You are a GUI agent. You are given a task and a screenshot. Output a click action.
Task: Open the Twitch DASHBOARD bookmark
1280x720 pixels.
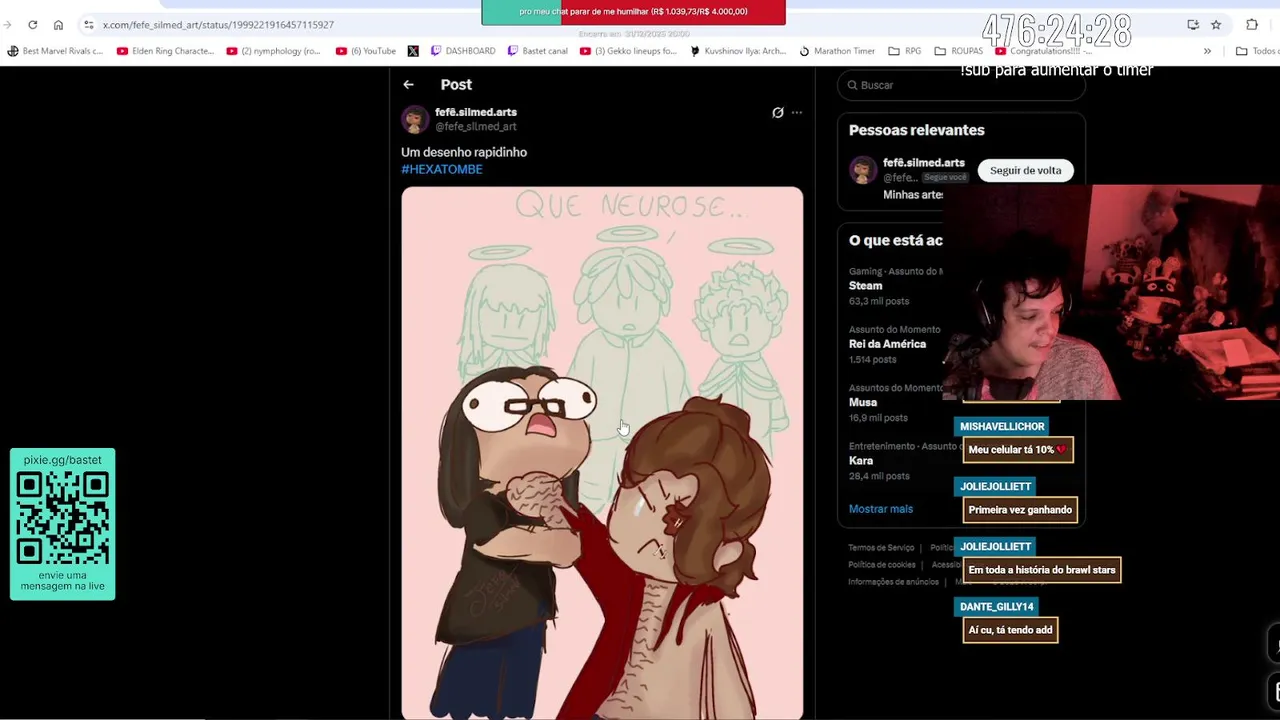point(461,51)
